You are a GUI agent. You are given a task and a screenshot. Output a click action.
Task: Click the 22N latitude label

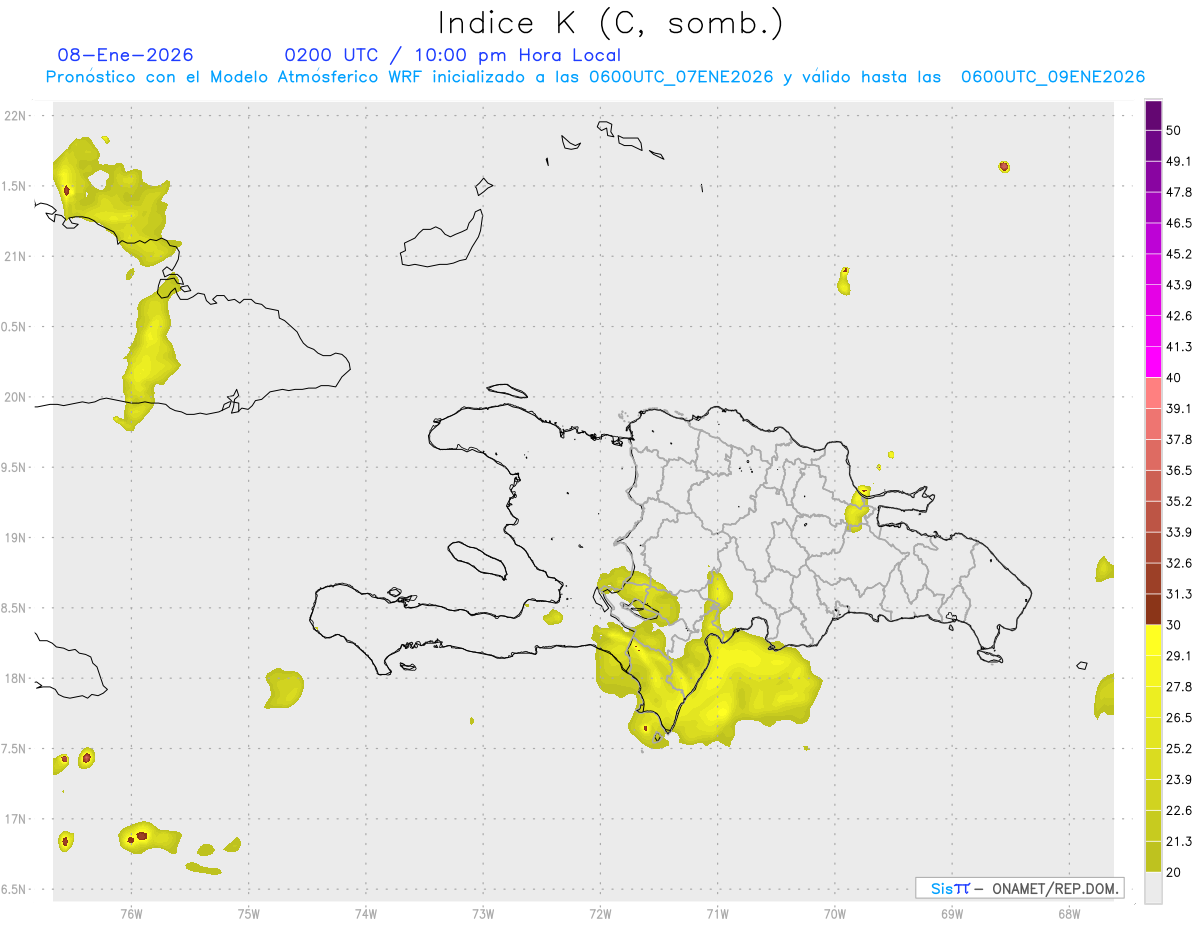pyautogui.click(x=15, y=115)
